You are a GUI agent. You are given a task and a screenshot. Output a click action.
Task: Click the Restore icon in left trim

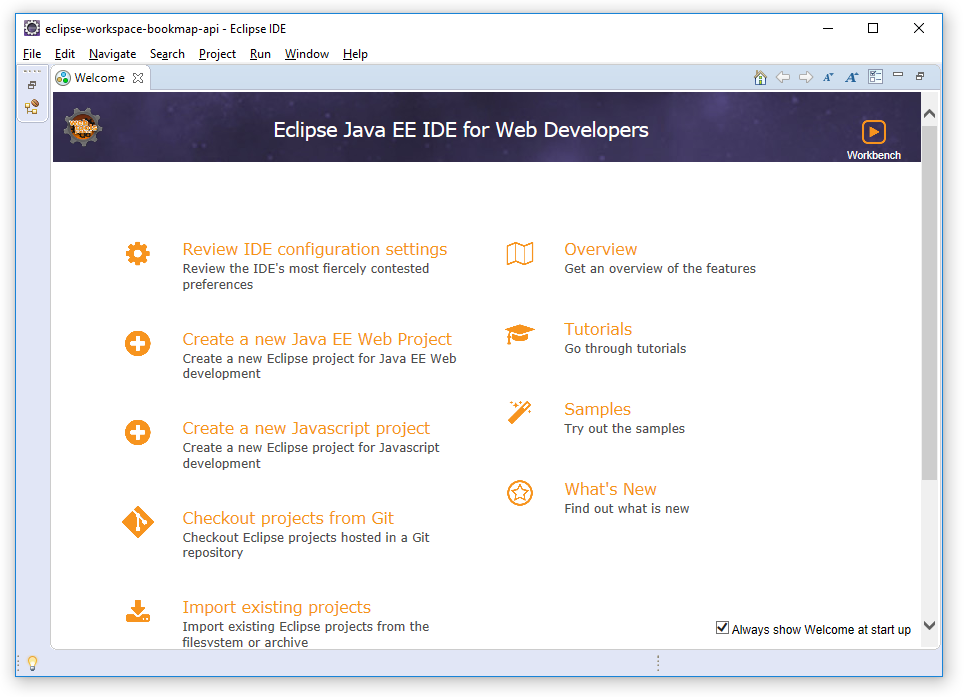[x=32, y=86]
